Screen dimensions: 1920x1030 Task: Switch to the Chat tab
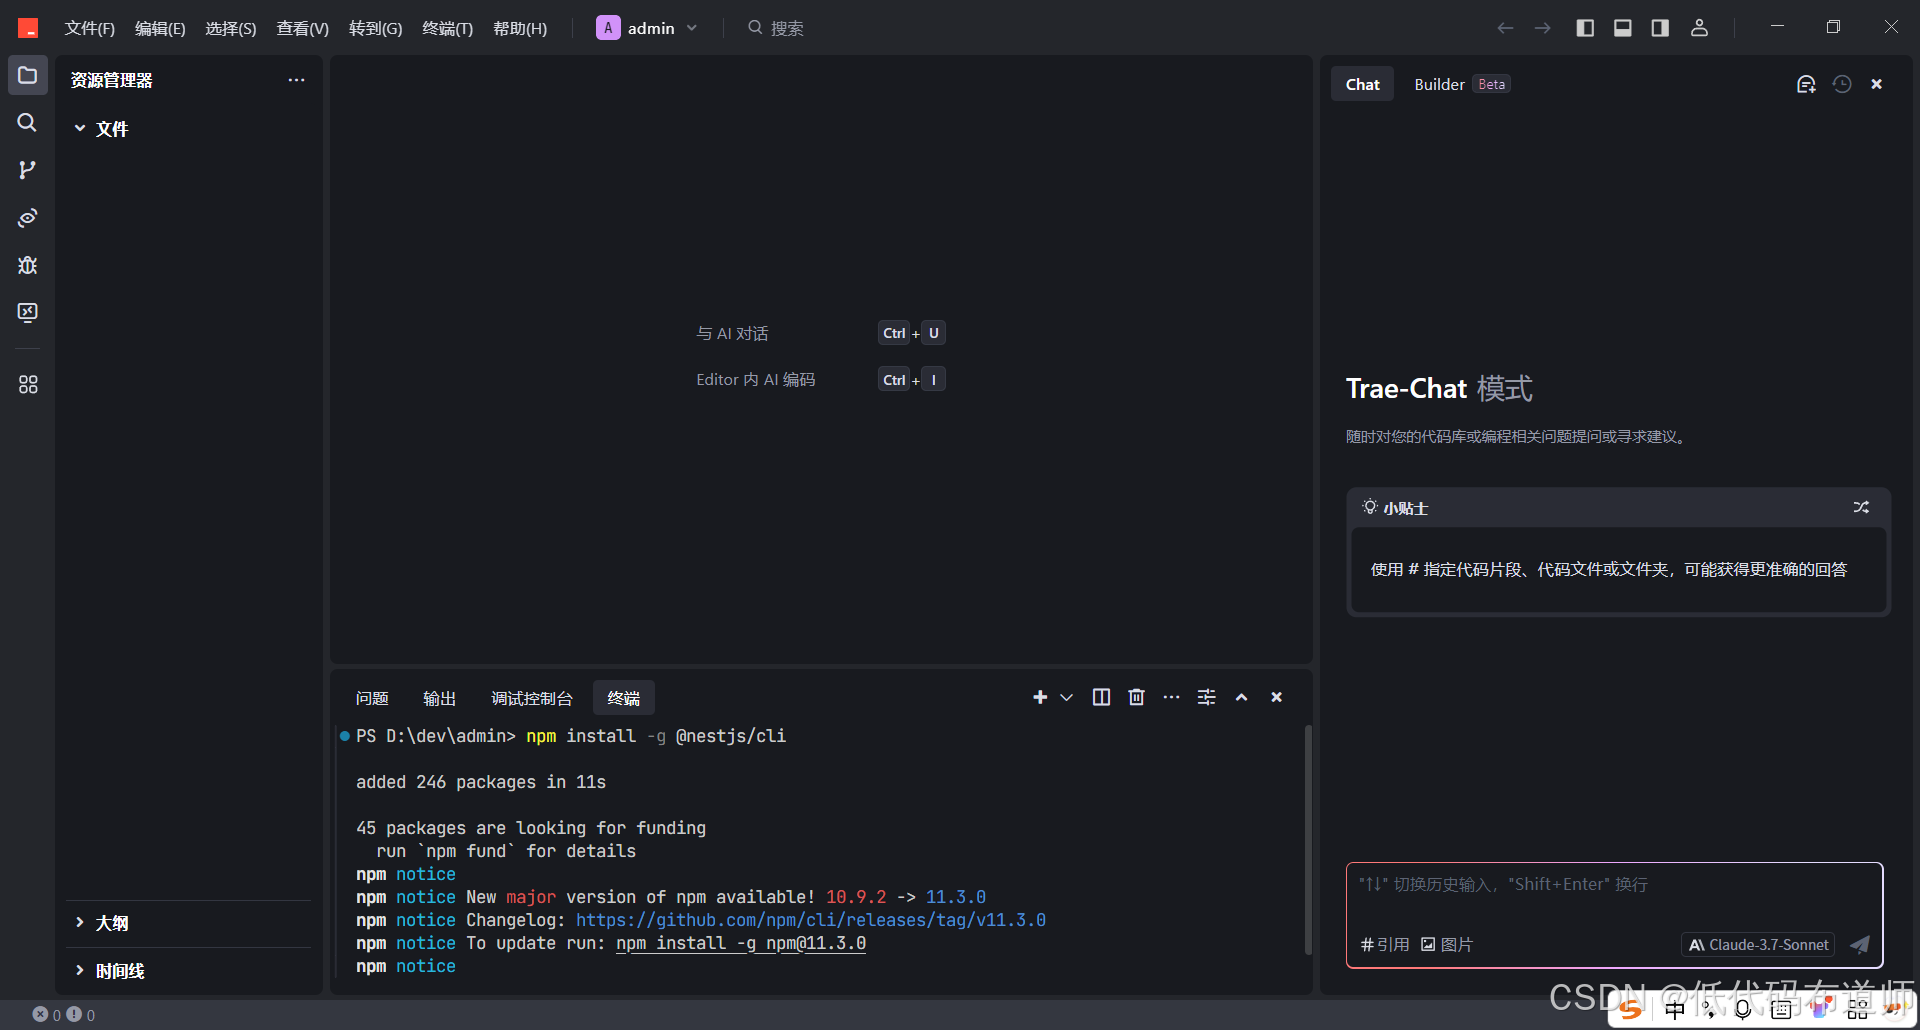[1362, 84]
